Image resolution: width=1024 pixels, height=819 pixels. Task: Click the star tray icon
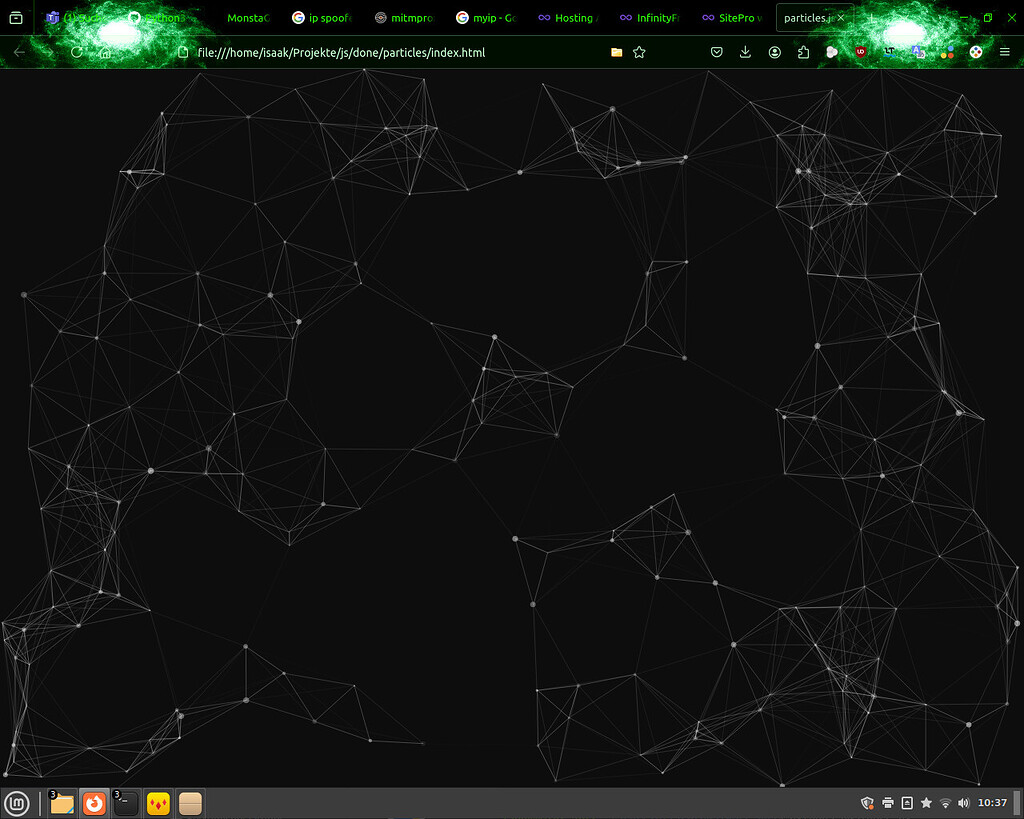point(926,803)
